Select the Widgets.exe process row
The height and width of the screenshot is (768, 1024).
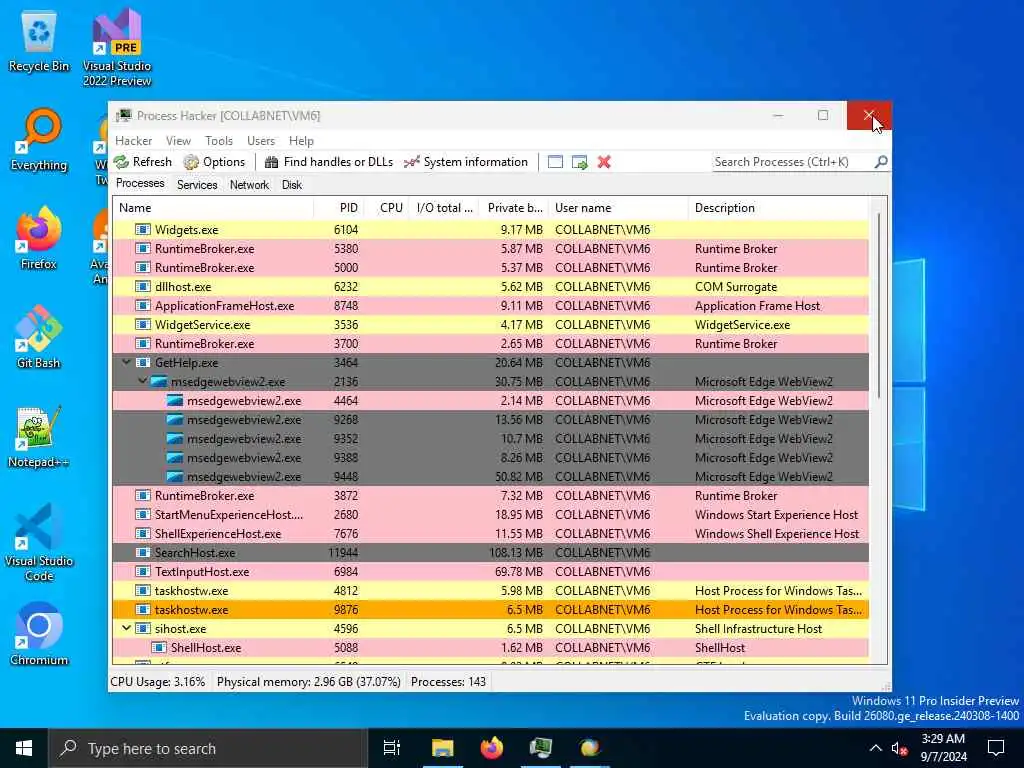point(490,229)
